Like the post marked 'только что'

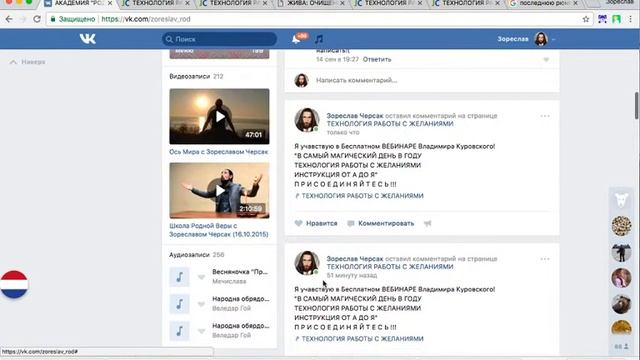tap(298, 223)
